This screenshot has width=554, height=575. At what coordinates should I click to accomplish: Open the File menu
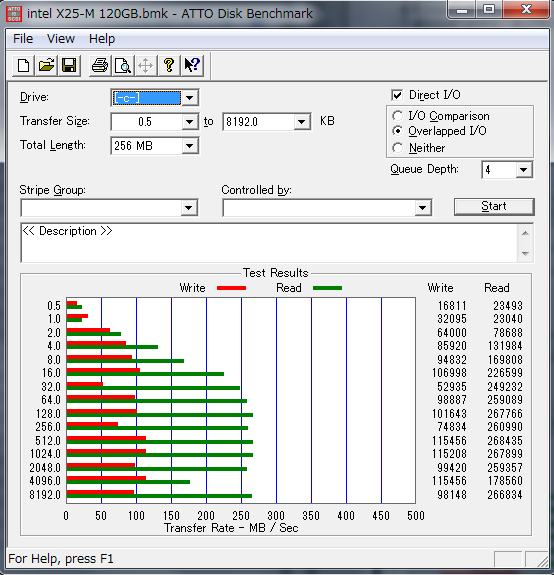[23, 39]
